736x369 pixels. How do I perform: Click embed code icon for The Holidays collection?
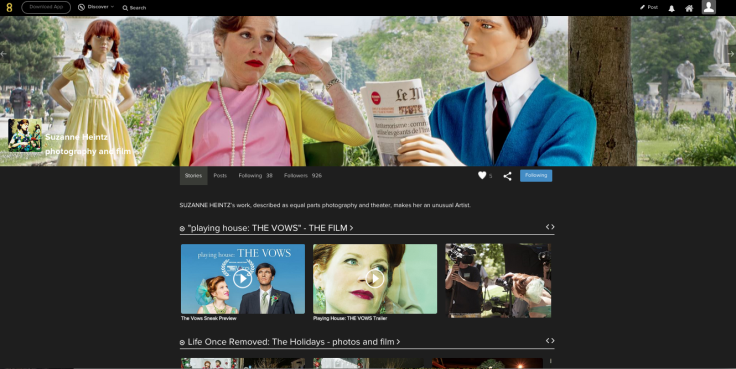(550, 340)
